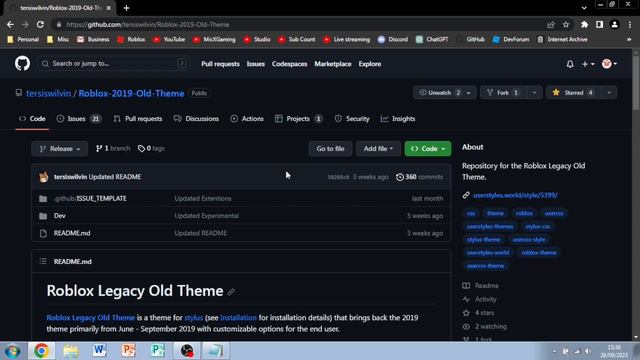Open the Dev folder
The height and width of the screenshot is (360, 640).
(60, 216)
